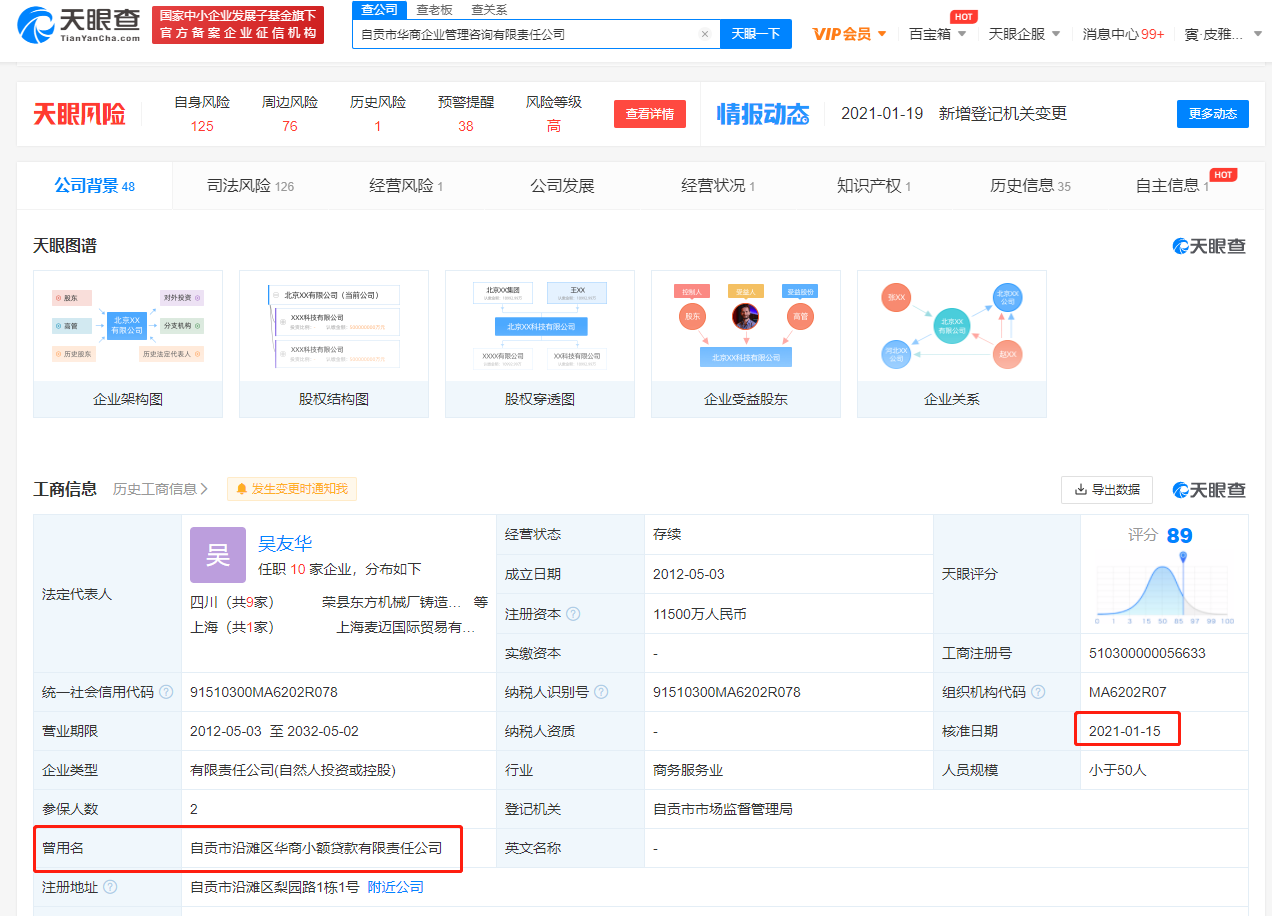Open the 司法风险 tab
Image resolution: width=1272 pixels, height=916 pixels.
pyautogui.click(x=250, y=186)
